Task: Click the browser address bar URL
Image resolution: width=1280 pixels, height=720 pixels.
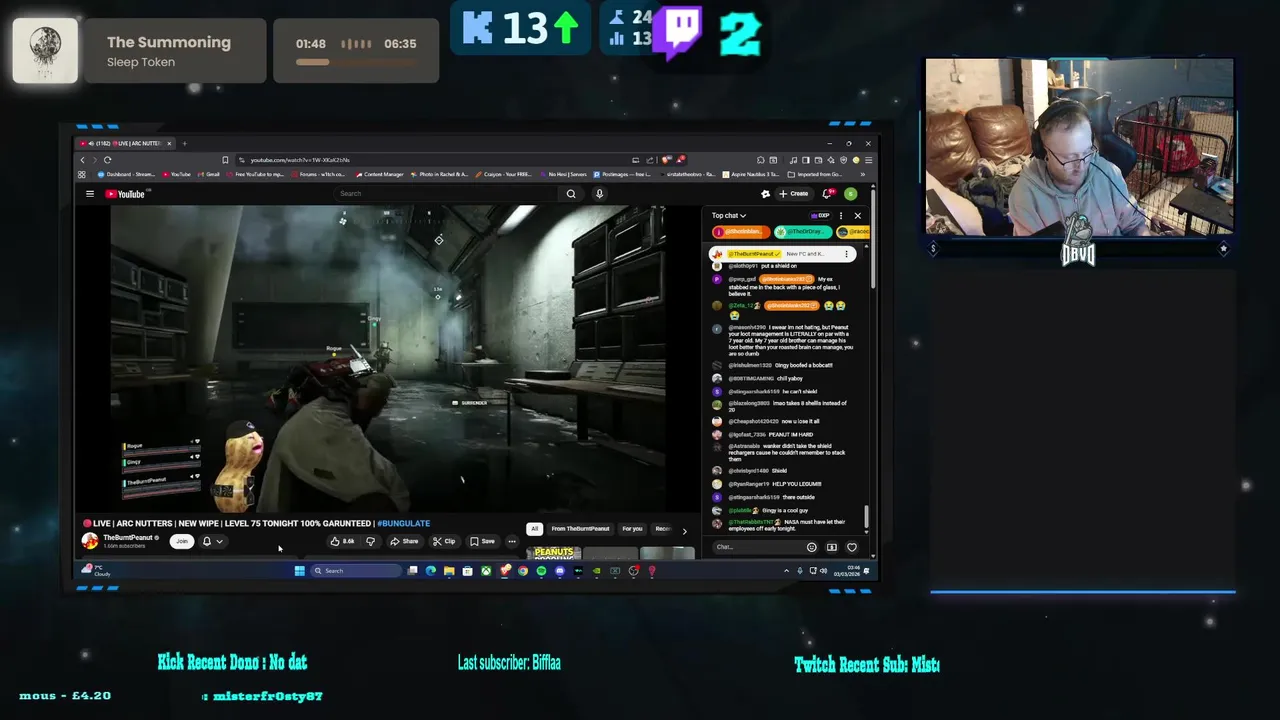Action: point(300,160)
